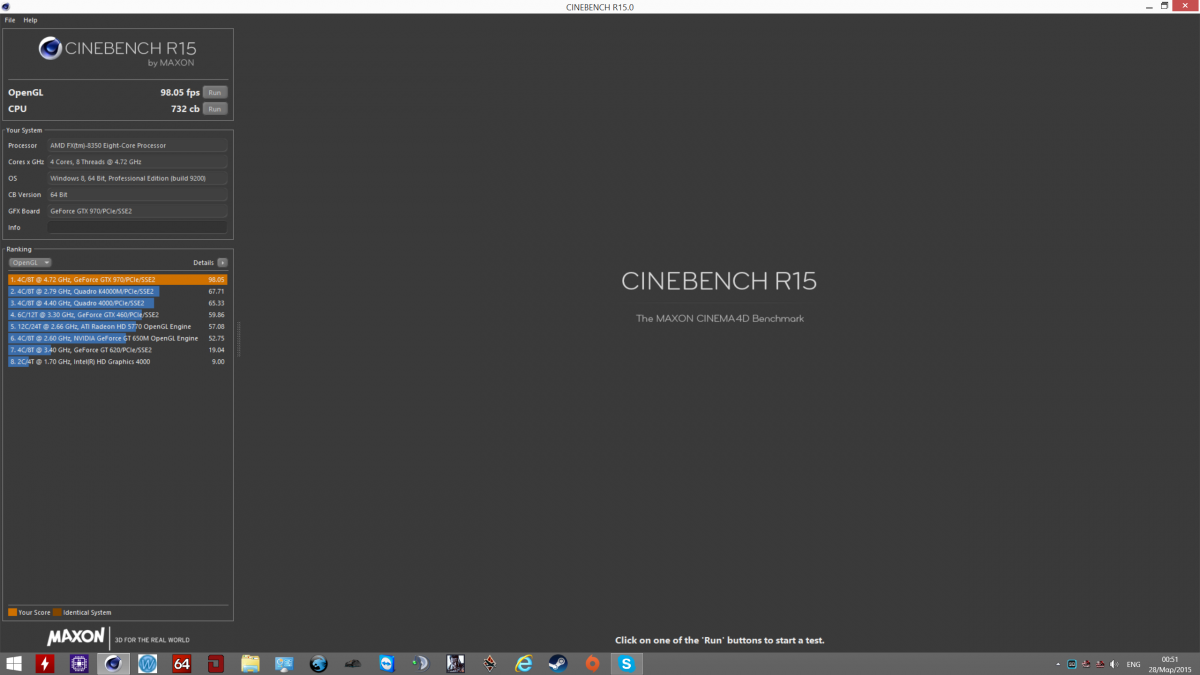Run the OpenGL benchmark test
Image resolution: width=1200 pixels, height=675 pixels.
(215, 92)
